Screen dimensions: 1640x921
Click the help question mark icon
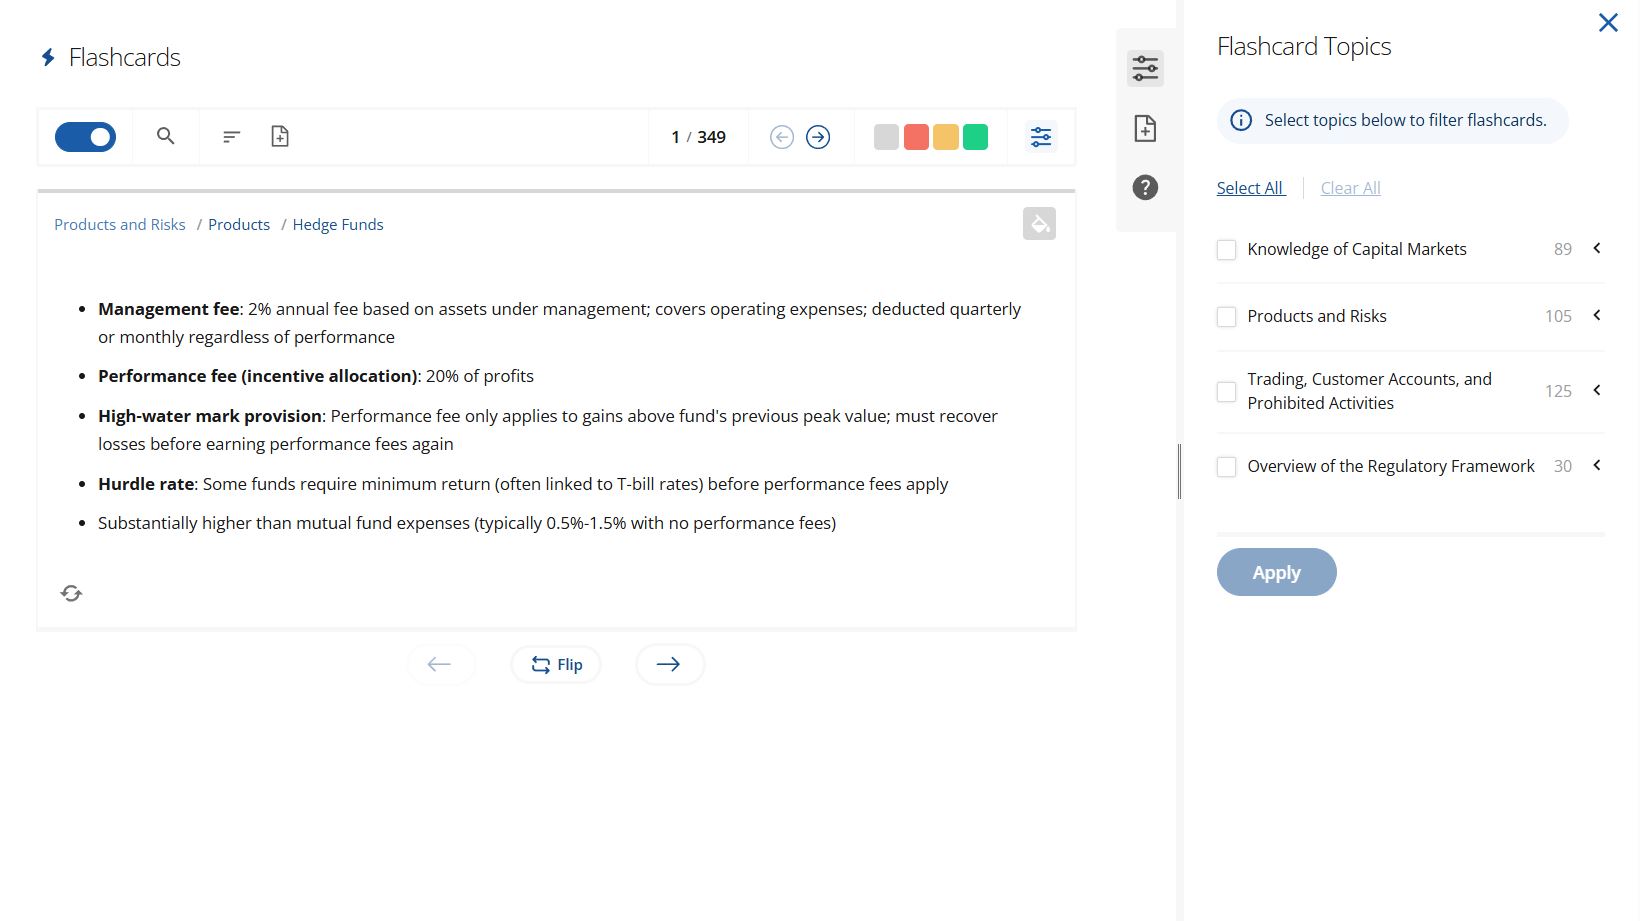pyautogui.click(x=1145, y=187)
